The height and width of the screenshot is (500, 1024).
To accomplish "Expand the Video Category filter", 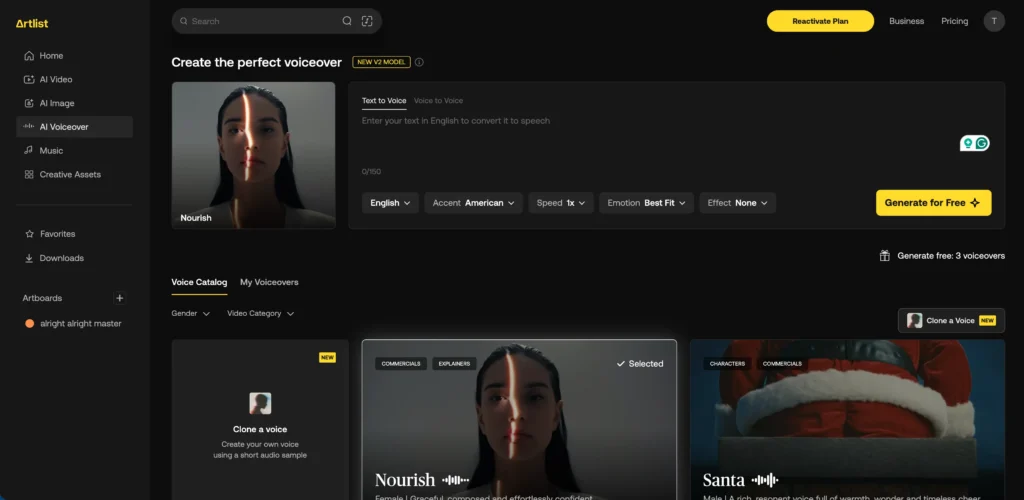I will [261, 313].
